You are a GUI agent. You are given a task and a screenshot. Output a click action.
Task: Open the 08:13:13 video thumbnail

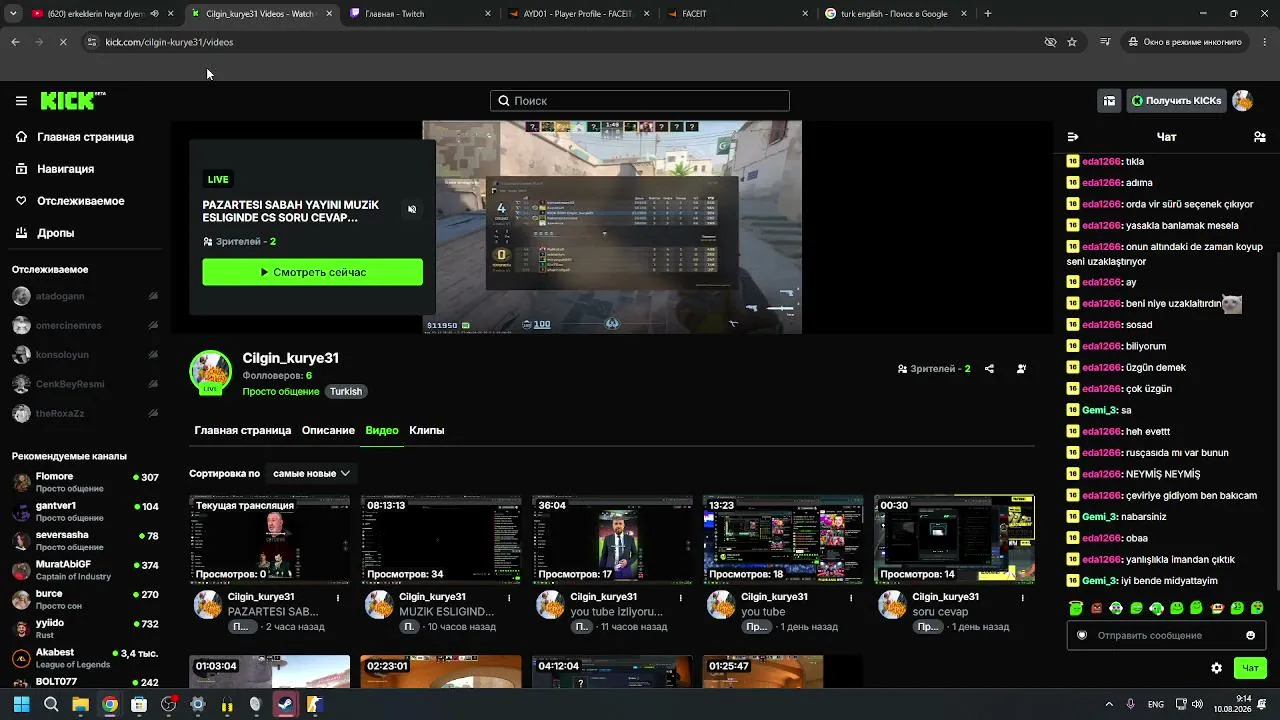pyautogui.click(x=441, y=540)
